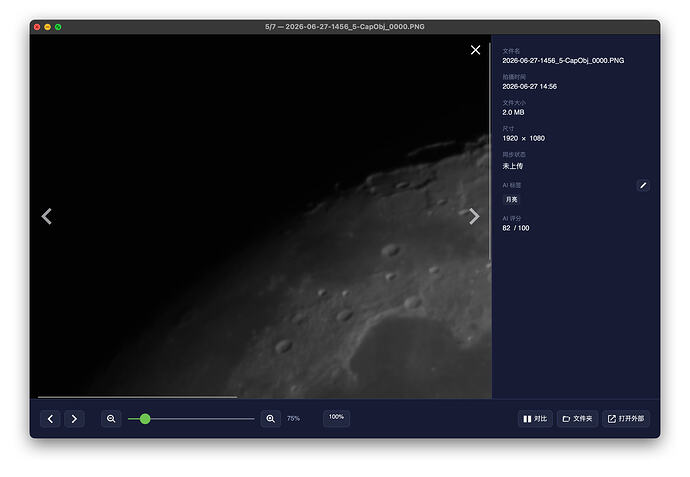Click the vertical scrollbar beside the image

coord(490,151)
